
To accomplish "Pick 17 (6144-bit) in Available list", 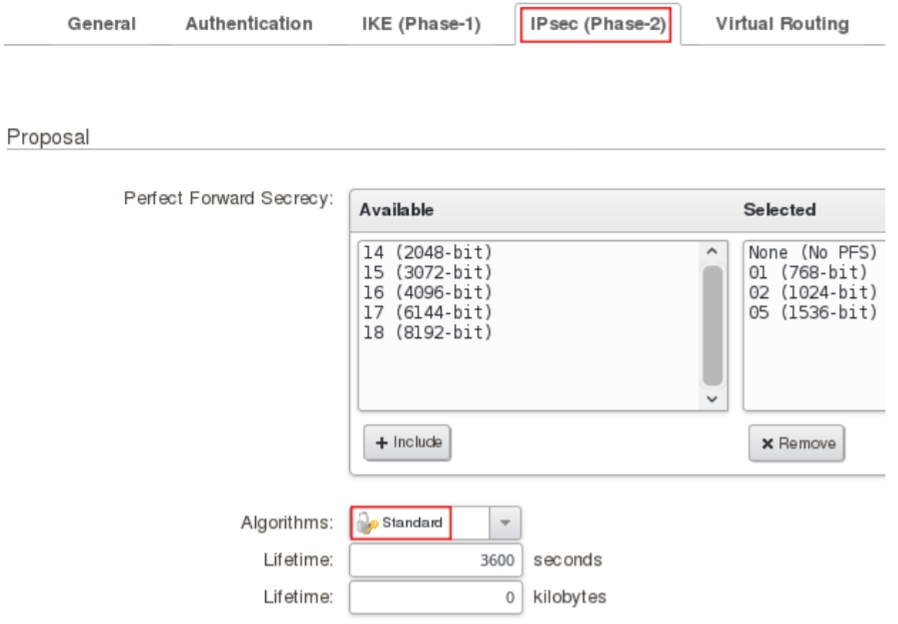I will tap(428, 312).
